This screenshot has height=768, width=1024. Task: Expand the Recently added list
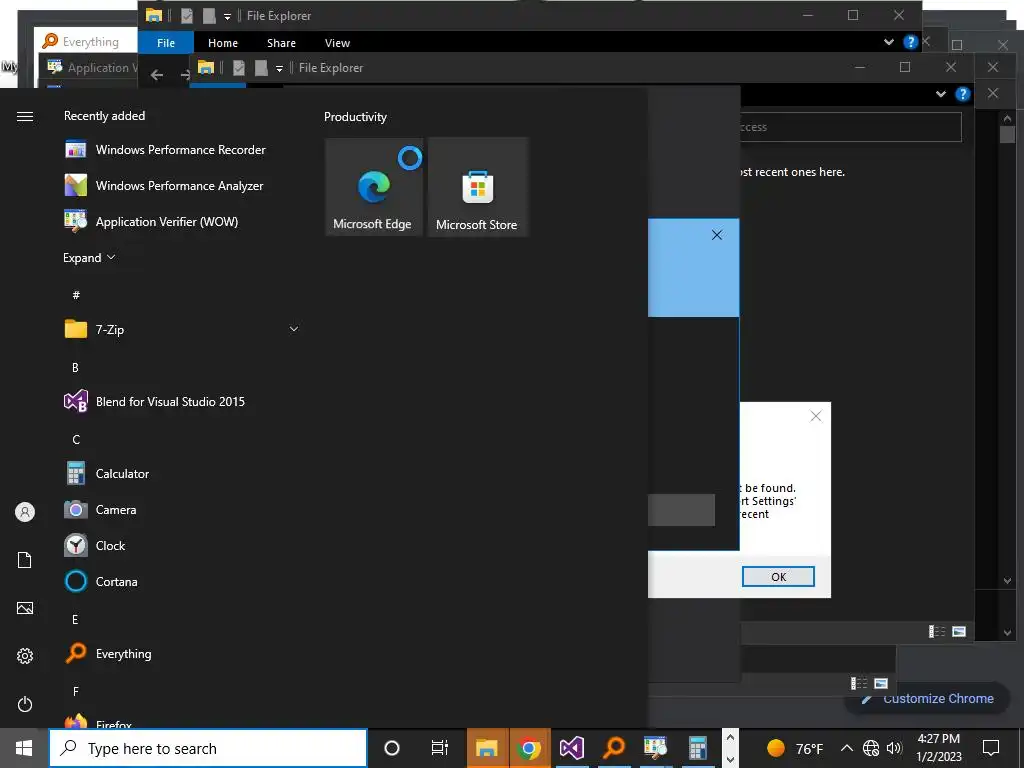(89, 258)
